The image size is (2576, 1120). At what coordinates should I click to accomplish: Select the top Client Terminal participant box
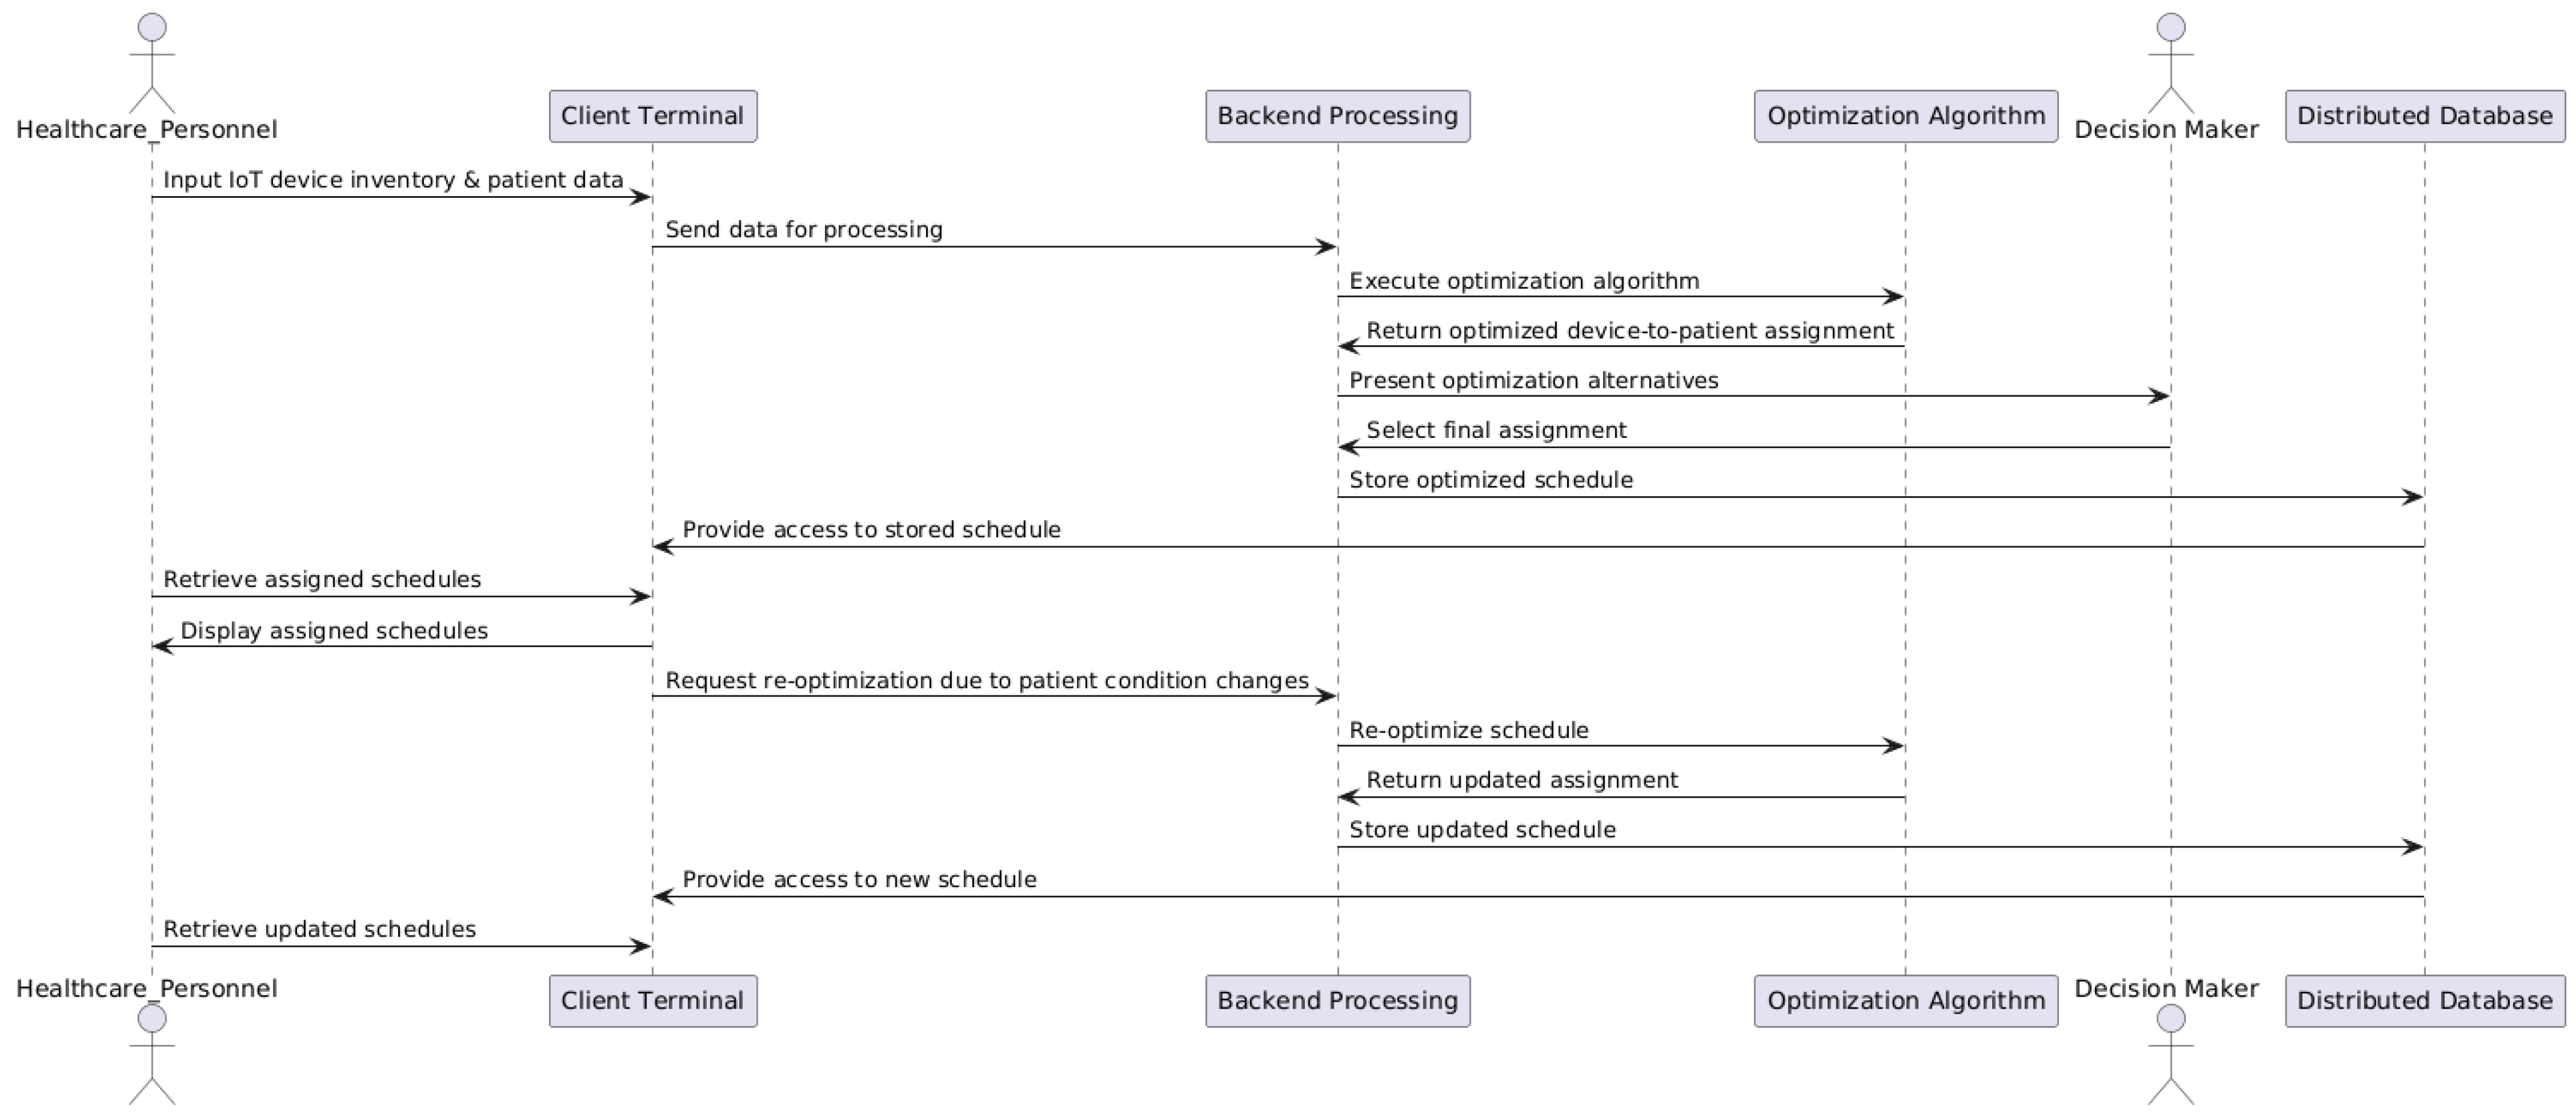652,116
